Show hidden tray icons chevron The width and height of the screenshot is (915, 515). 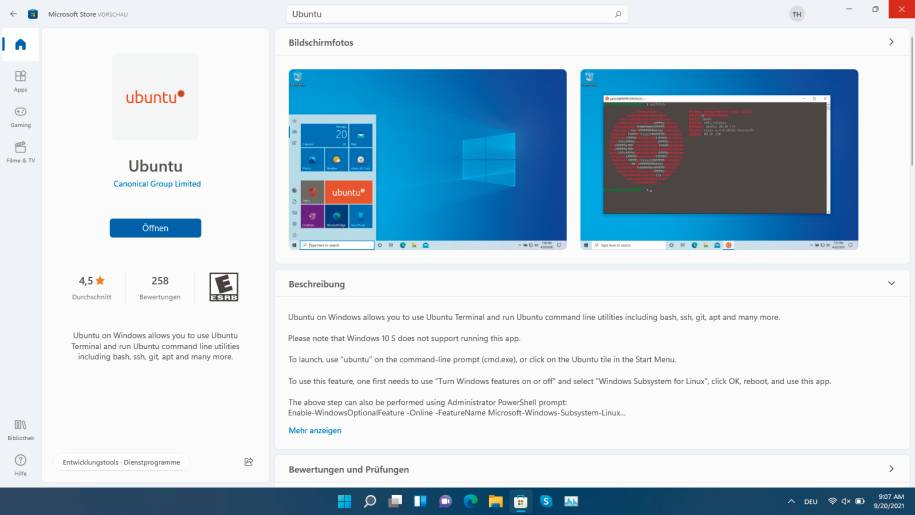791,501
